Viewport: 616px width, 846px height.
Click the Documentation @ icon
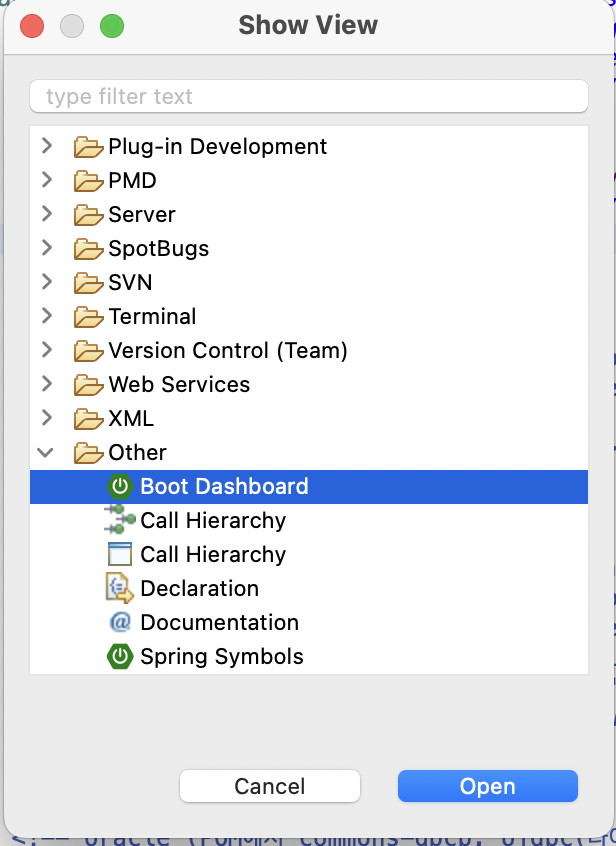[x=120, y=622]
